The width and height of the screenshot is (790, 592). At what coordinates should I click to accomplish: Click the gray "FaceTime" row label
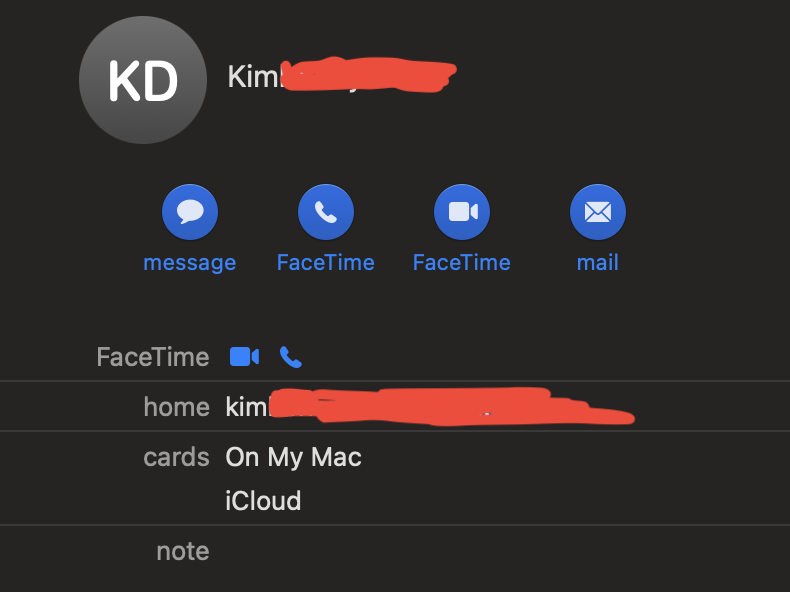(153, 357)
